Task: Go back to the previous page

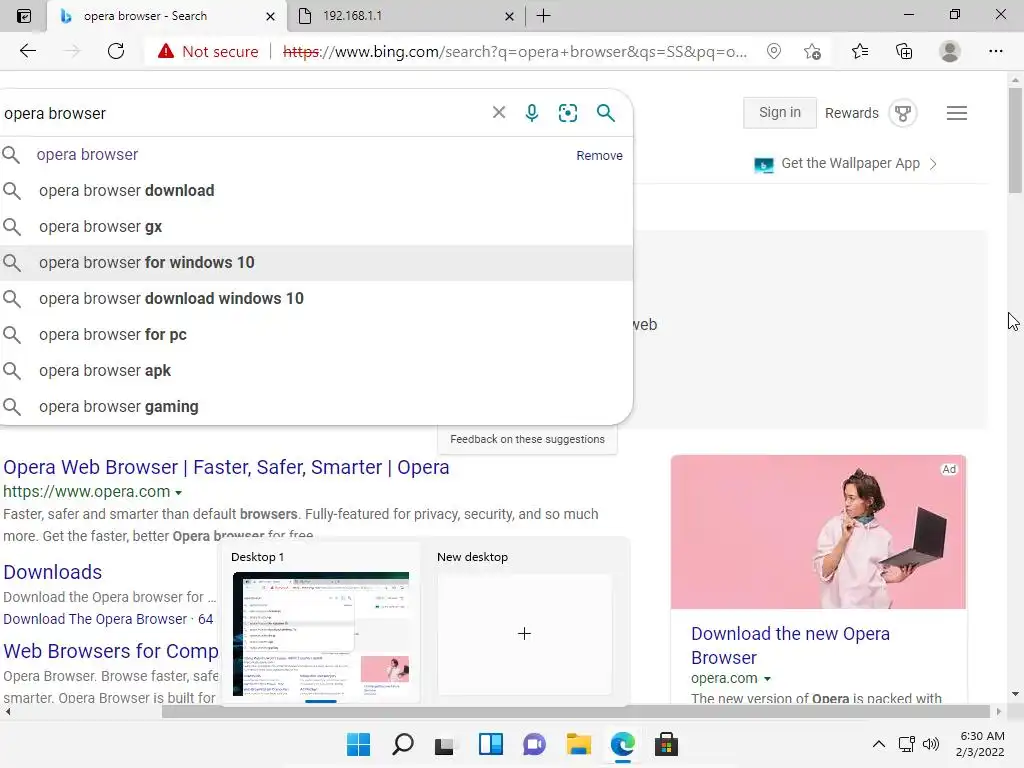Action: click(x=27, y=51)
